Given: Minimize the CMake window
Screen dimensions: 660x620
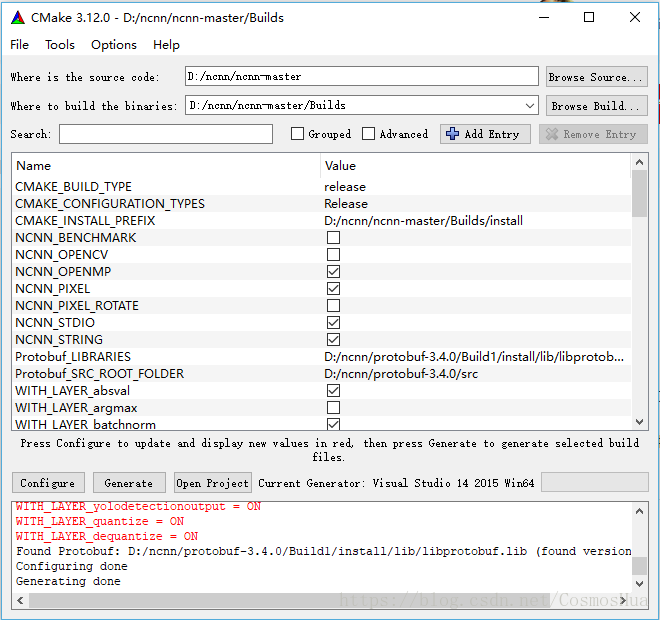Looking at the screenshot, I should click(544, 17).
